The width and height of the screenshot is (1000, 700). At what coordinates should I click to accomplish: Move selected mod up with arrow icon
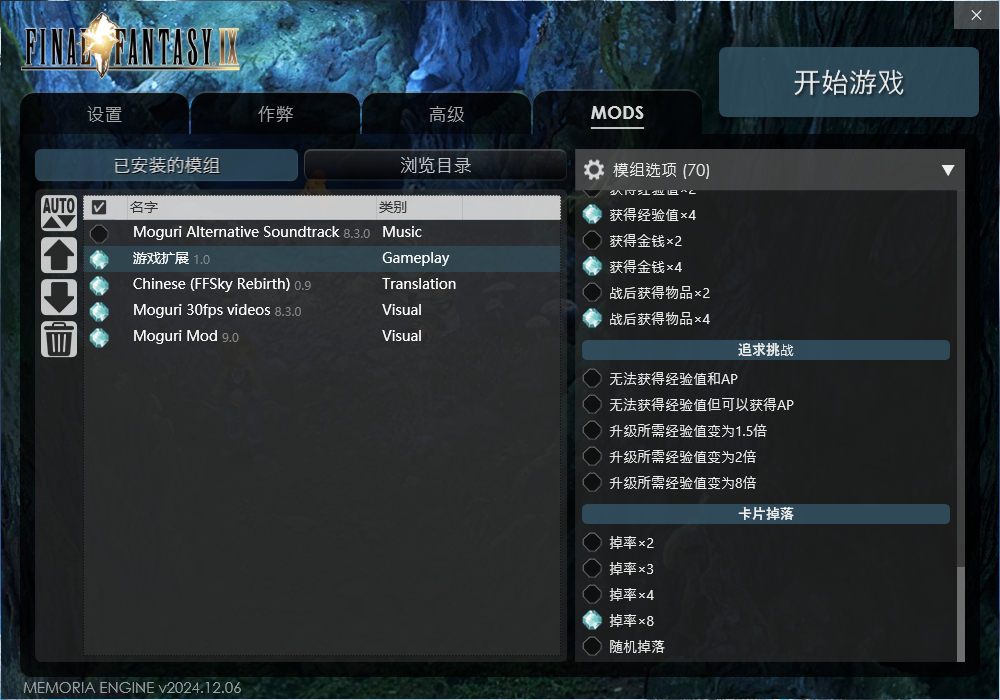click(59, 255)
